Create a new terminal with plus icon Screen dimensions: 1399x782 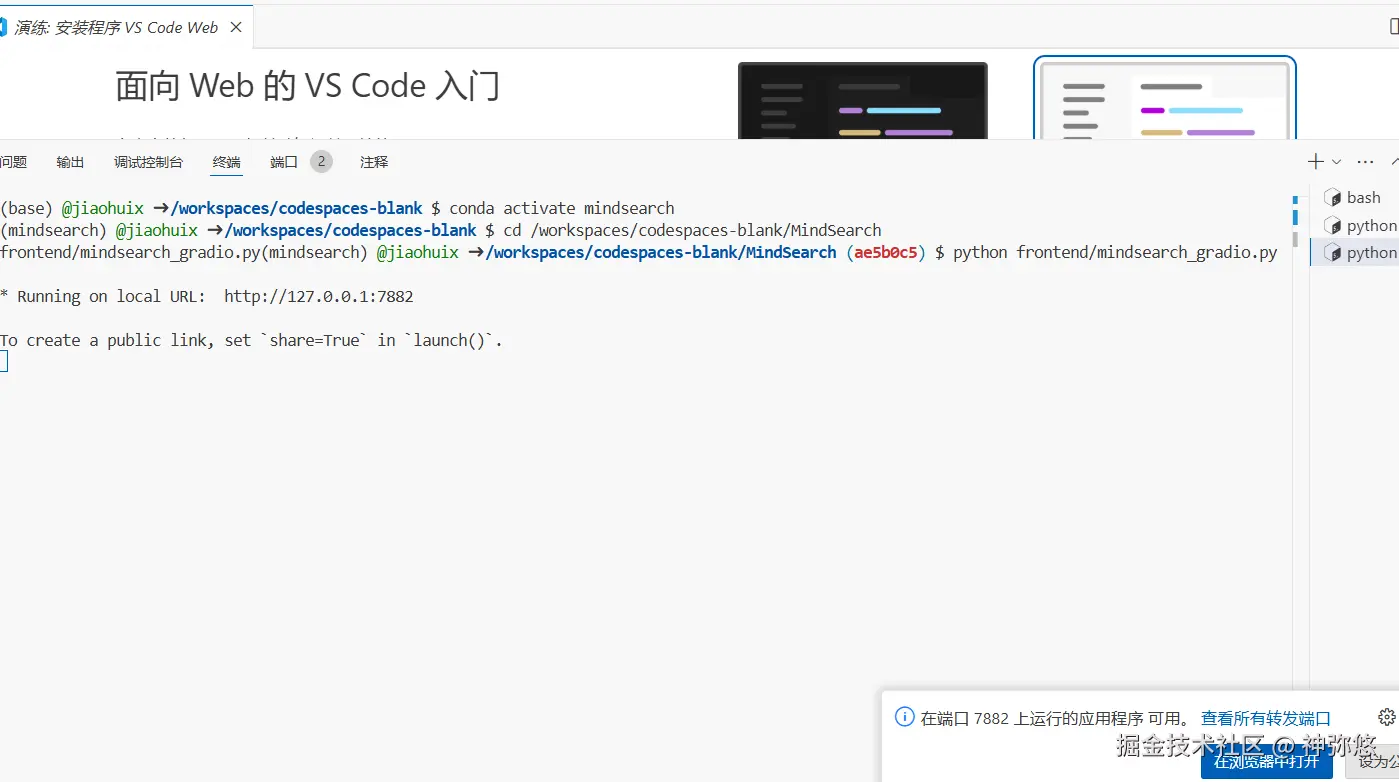click(x=1316, y=162)
